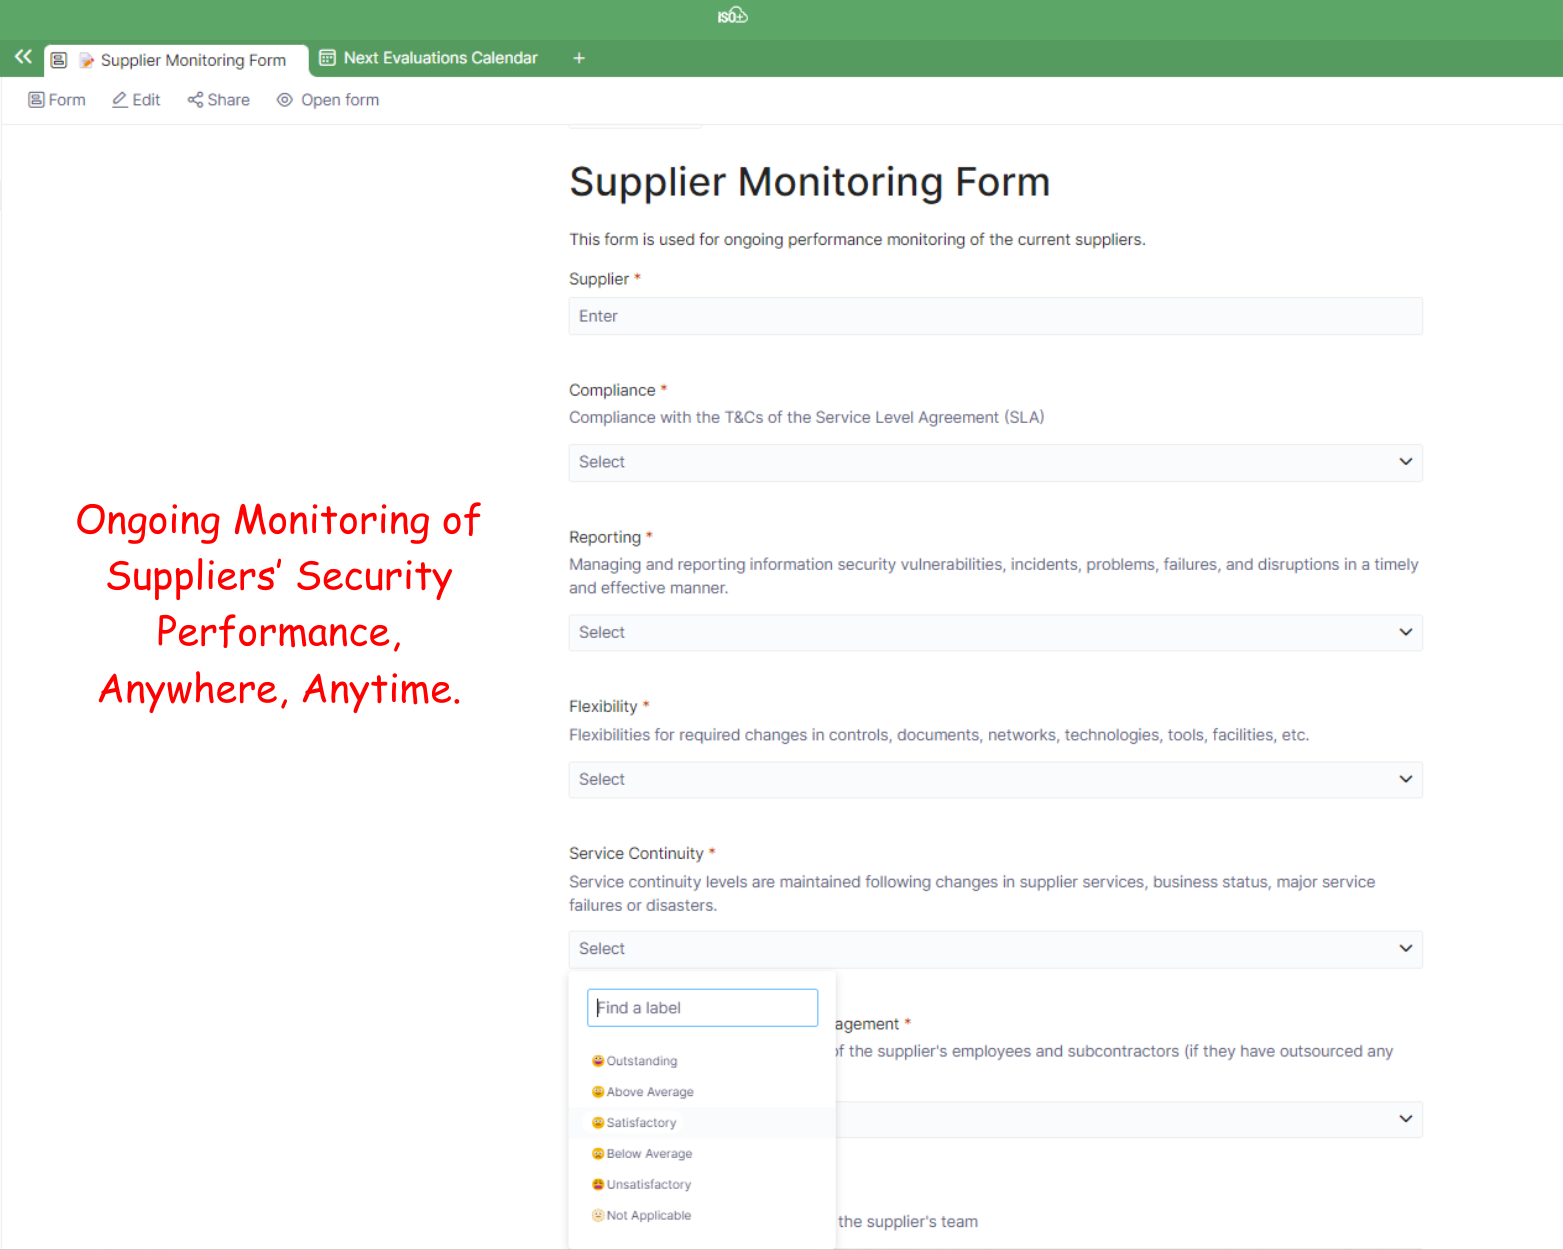Click the form view icon beside tab

point(59,60)
